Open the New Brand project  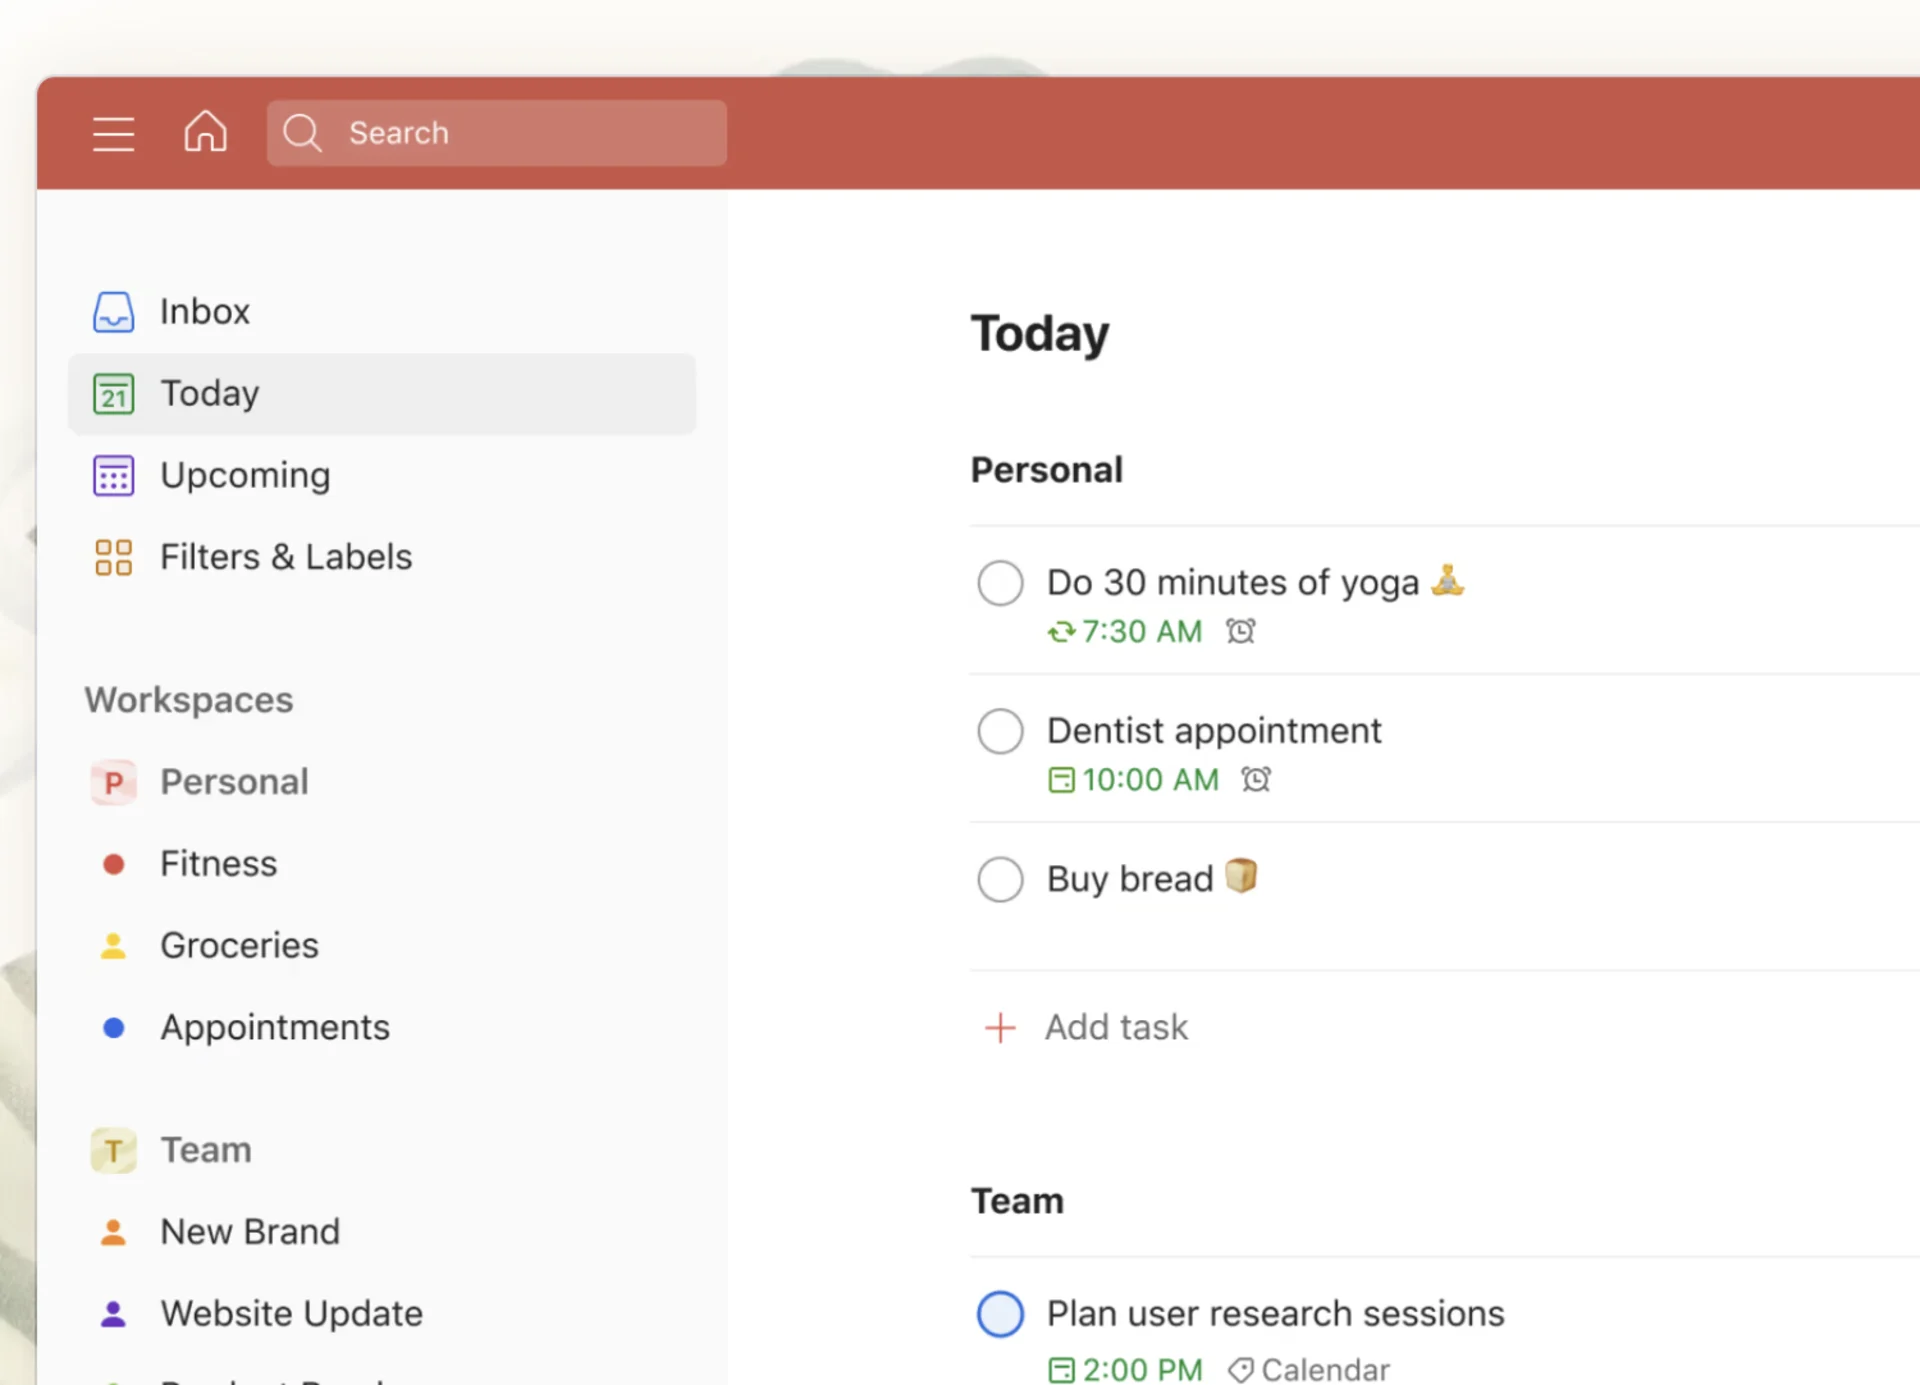point(250,1231)
